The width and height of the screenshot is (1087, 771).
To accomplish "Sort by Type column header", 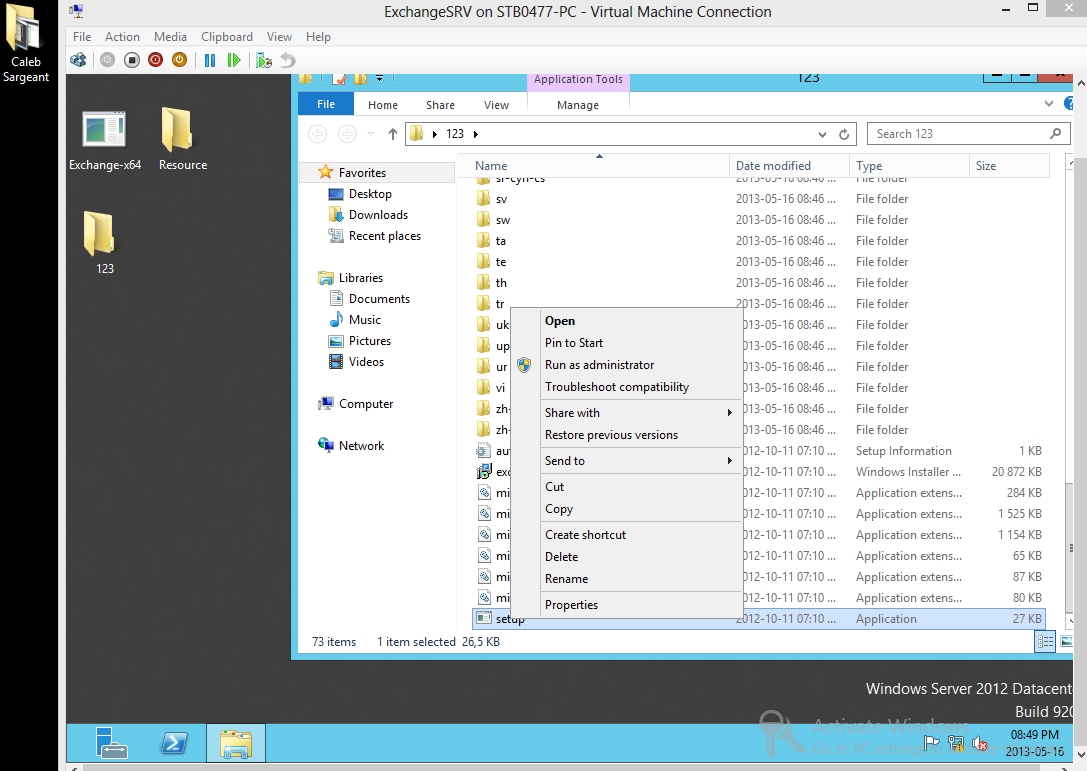I will (909, 166).
